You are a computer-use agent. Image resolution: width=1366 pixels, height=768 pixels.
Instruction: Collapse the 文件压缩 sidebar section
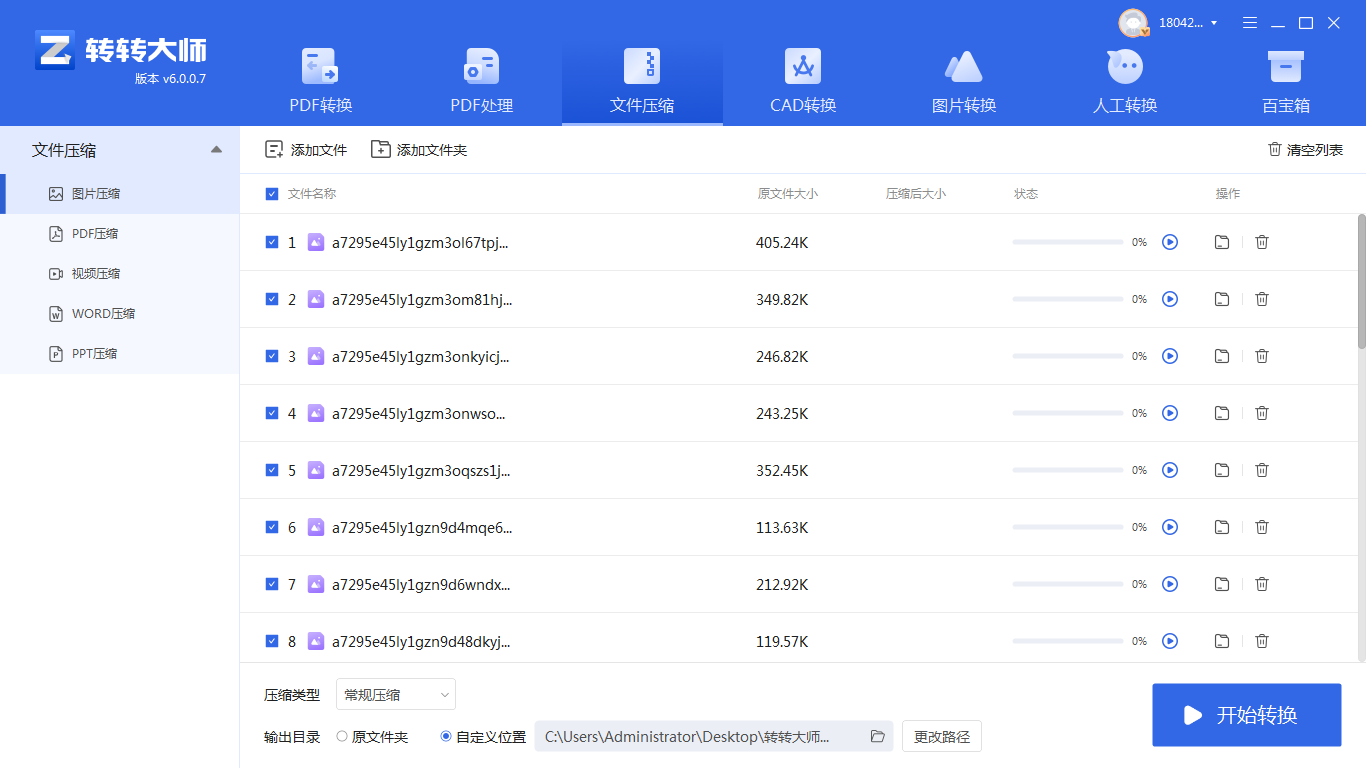216,148
